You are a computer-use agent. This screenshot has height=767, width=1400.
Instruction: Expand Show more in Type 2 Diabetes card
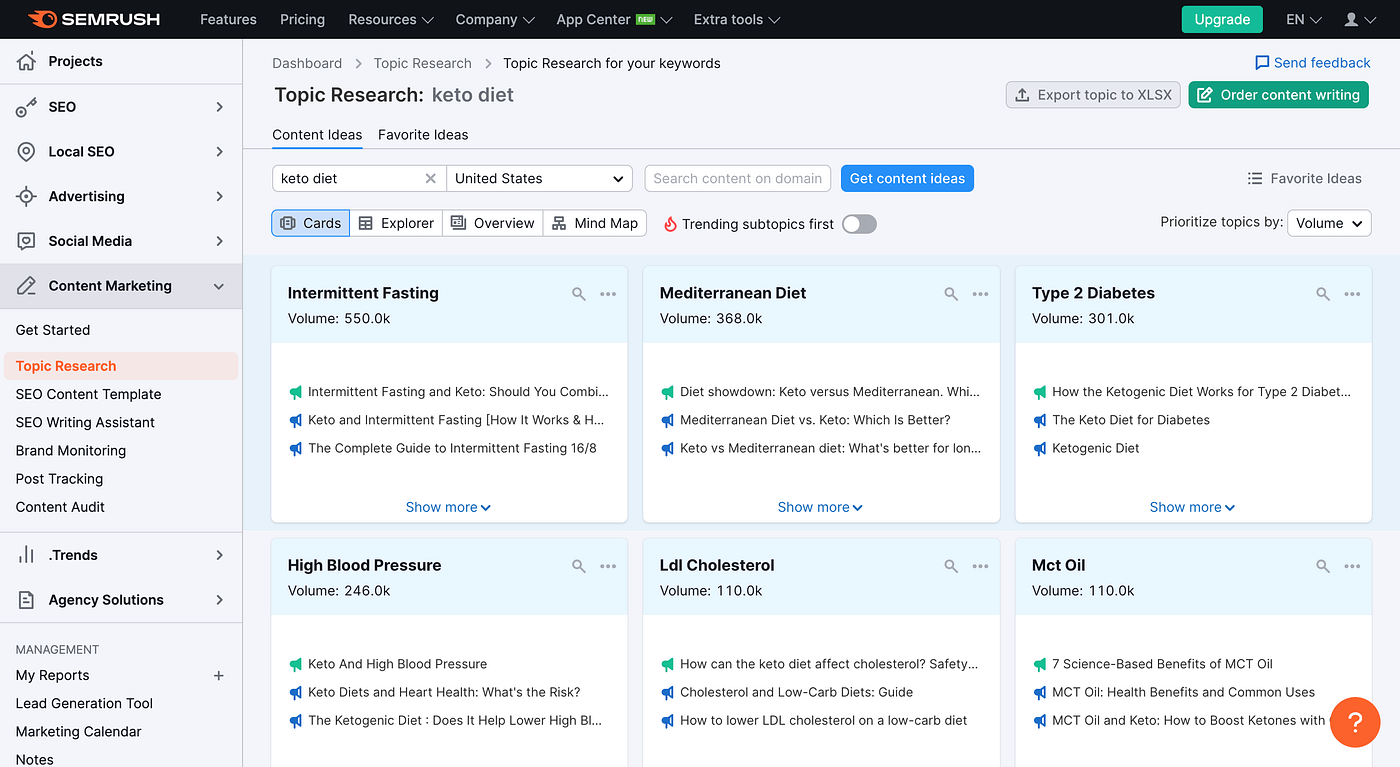(1192, 507)
